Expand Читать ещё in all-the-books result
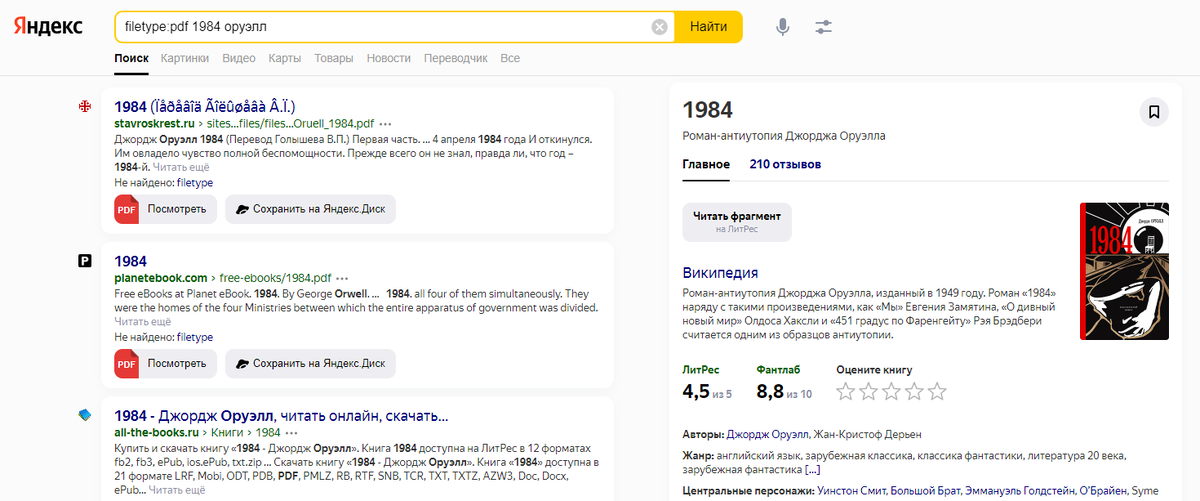 pyautogui.click(x=178, y=490)
